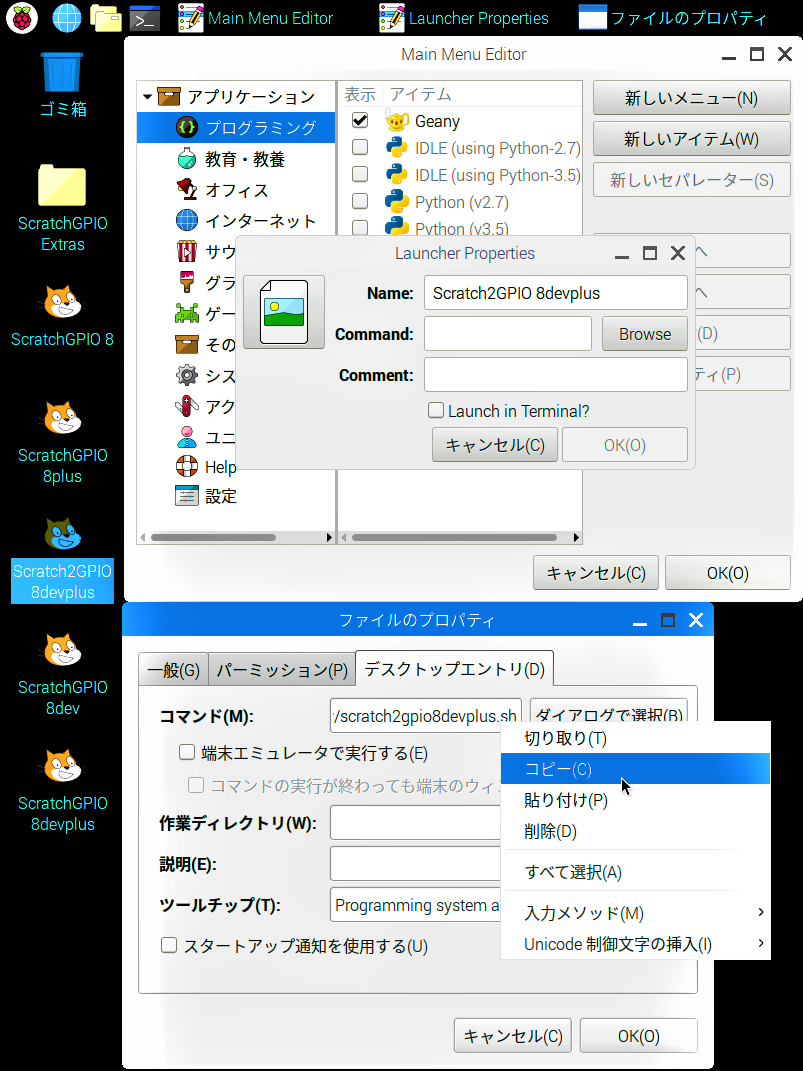This screenshot has width=803, height=1071.
Task: Select the インターネット category
Action: coord(236,221)
